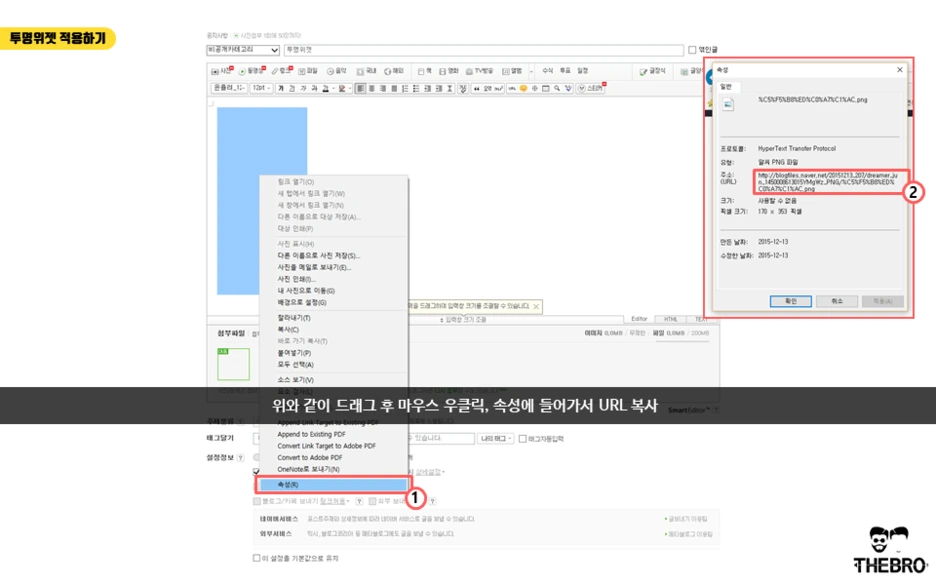Image resolution: width=936 pixels, height=585 pixels.
Task: Insert a photo using the 사진 toolbar icon
Action: [x=218, y=71]
